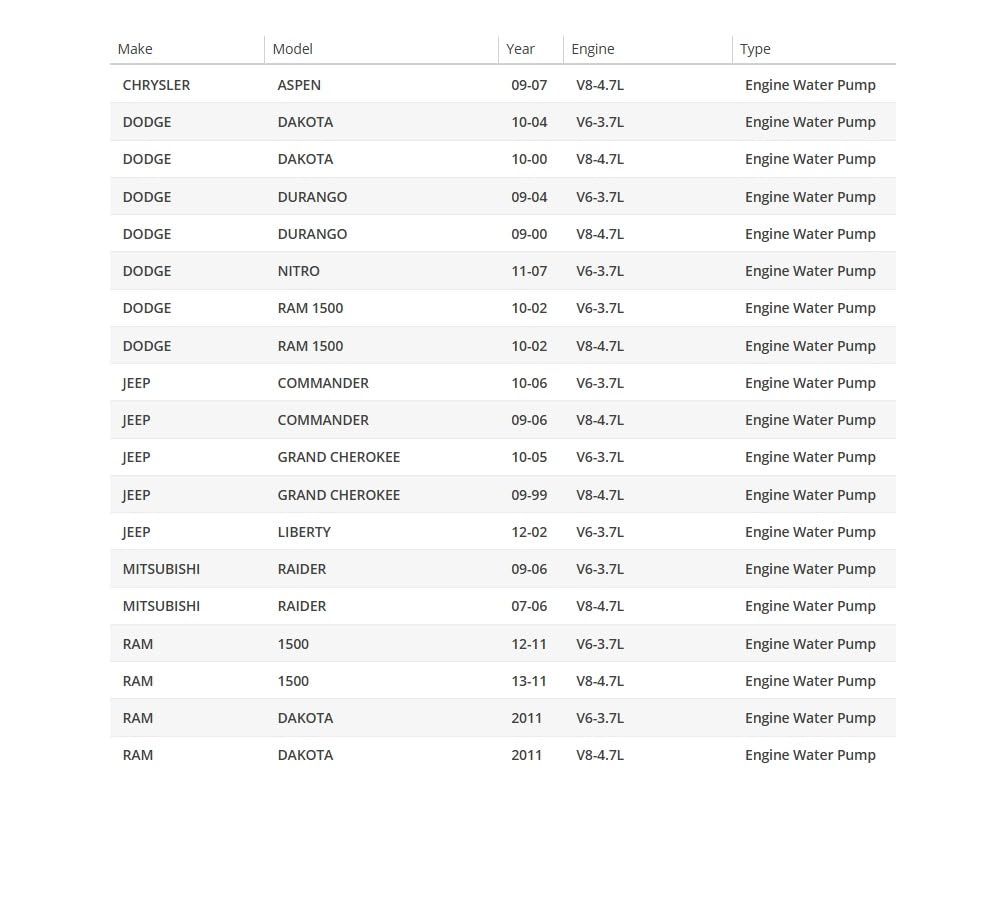Select the year cell reading 12-02

(x=529, y=532)
